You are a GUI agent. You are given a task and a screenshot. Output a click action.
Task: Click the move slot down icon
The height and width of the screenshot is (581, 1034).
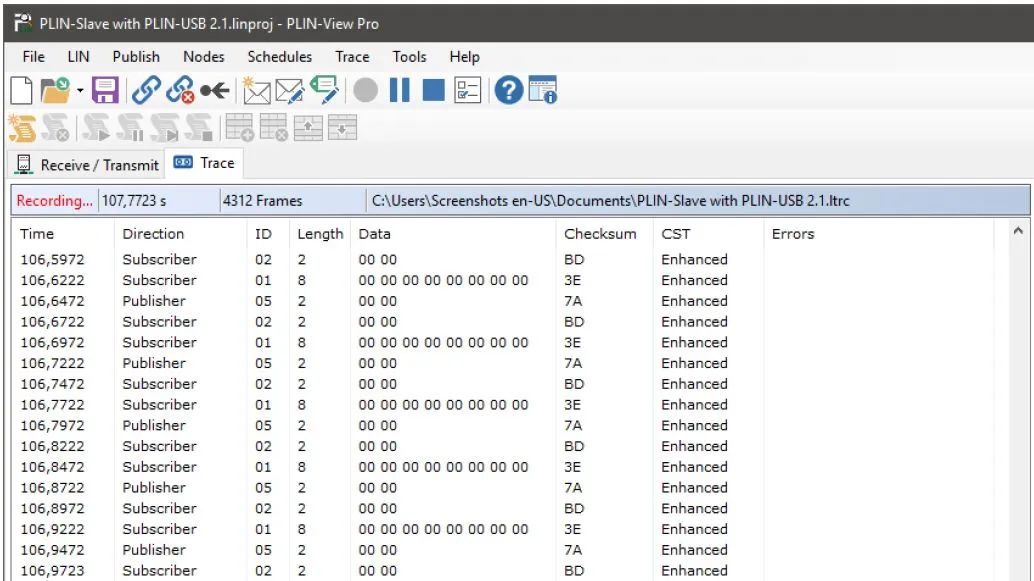342,128
